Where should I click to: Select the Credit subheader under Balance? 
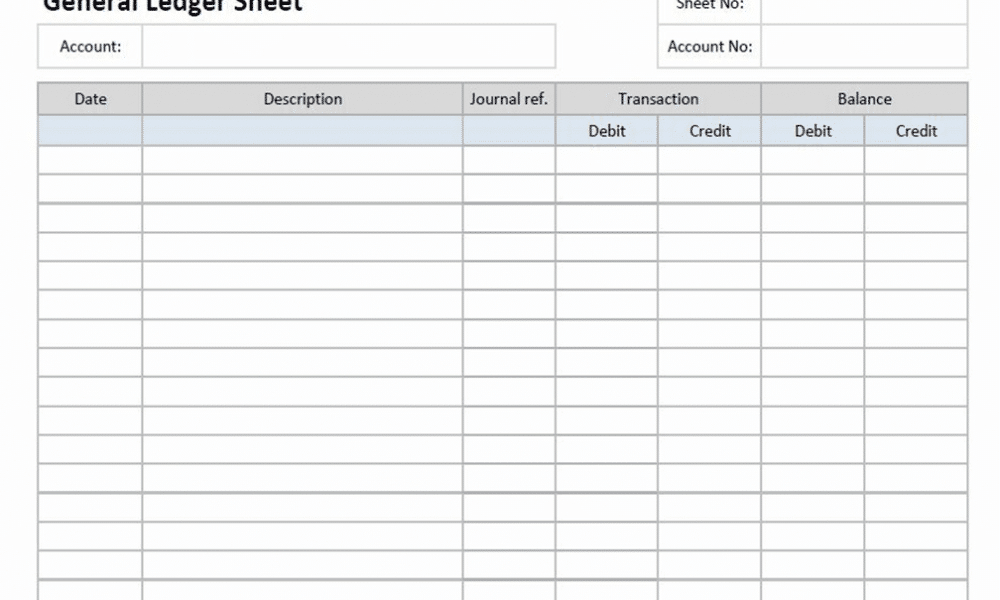[916, 131]
